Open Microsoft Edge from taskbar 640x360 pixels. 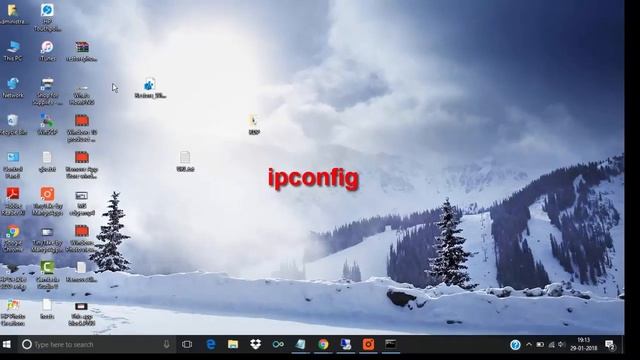click(x=211, y=344)
